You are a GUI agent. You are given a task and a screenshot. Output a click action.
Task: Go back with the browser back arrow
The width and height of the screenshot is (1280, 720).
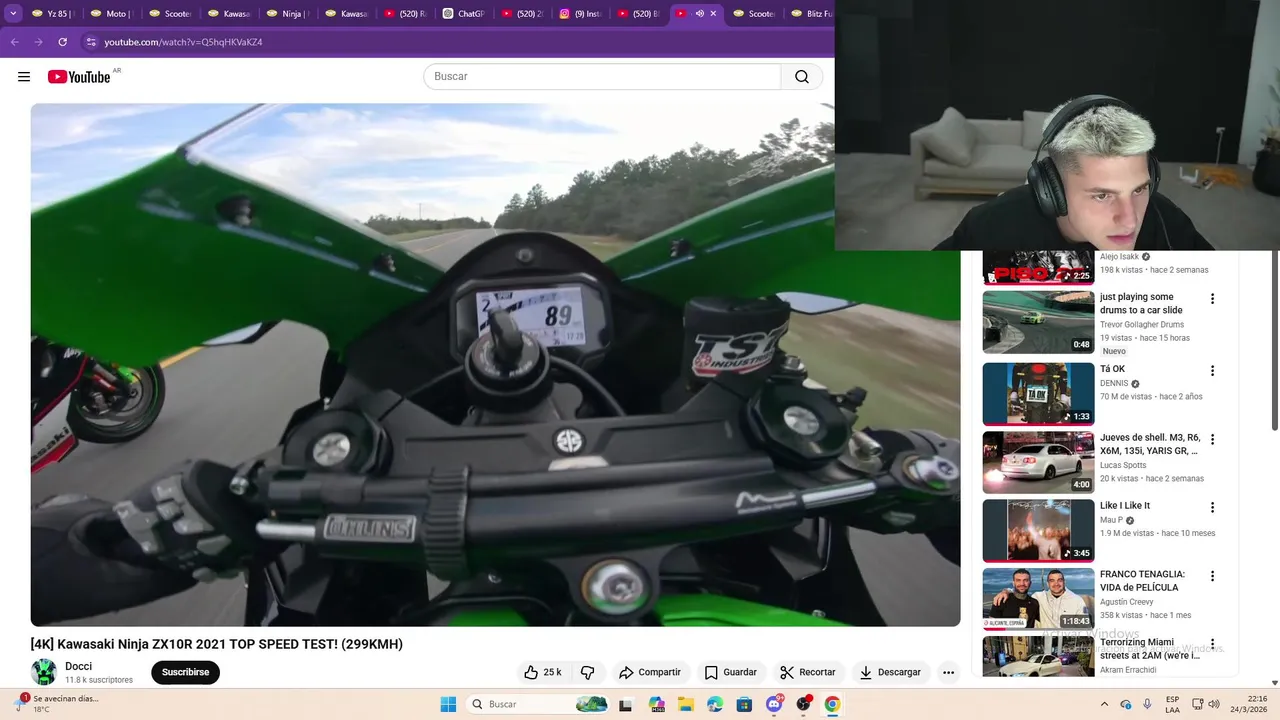click(14, 42)
